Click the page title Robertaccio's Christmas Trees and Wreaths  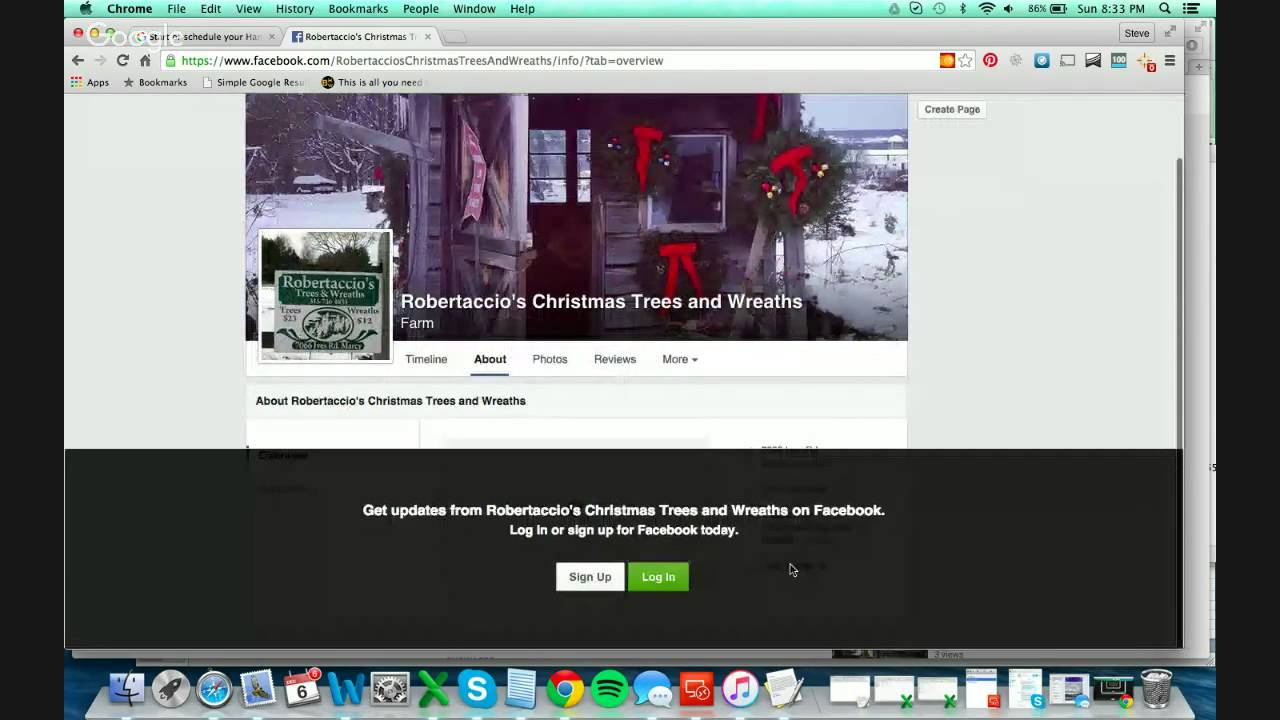(601, 301)
